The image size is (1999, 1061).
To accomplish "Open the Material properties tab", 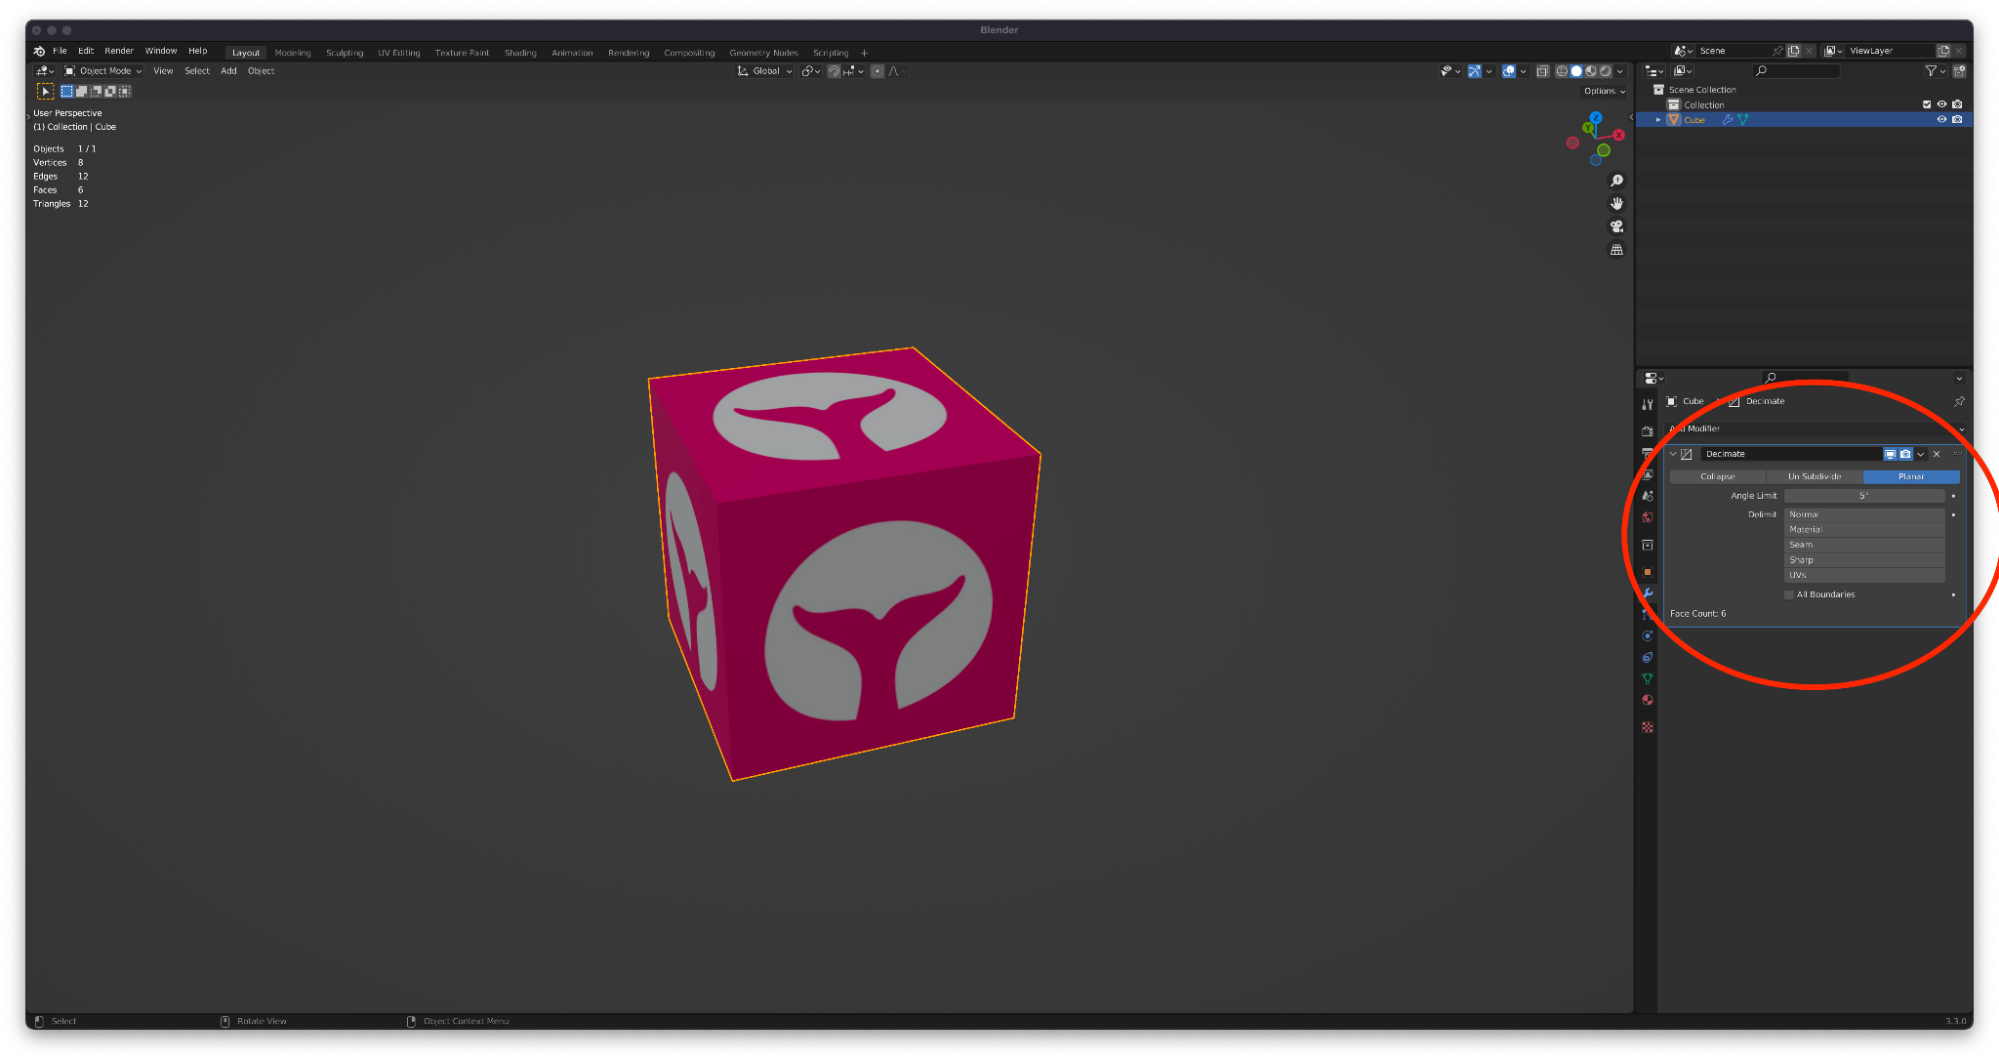I will tap(1647, 700).
